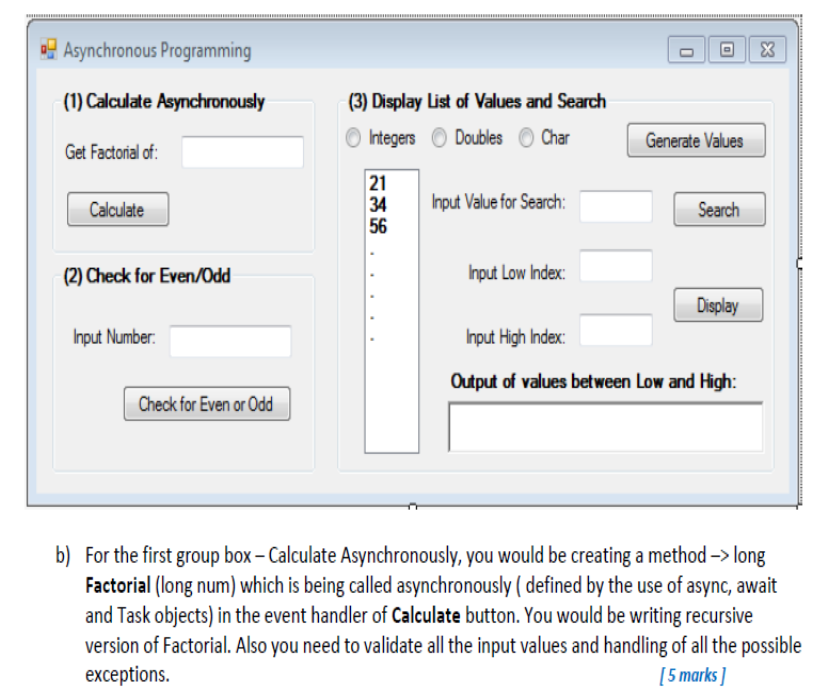Click the Input Low Index field
The height and width of the screenshot is (698, 830).
coord(616,266)
